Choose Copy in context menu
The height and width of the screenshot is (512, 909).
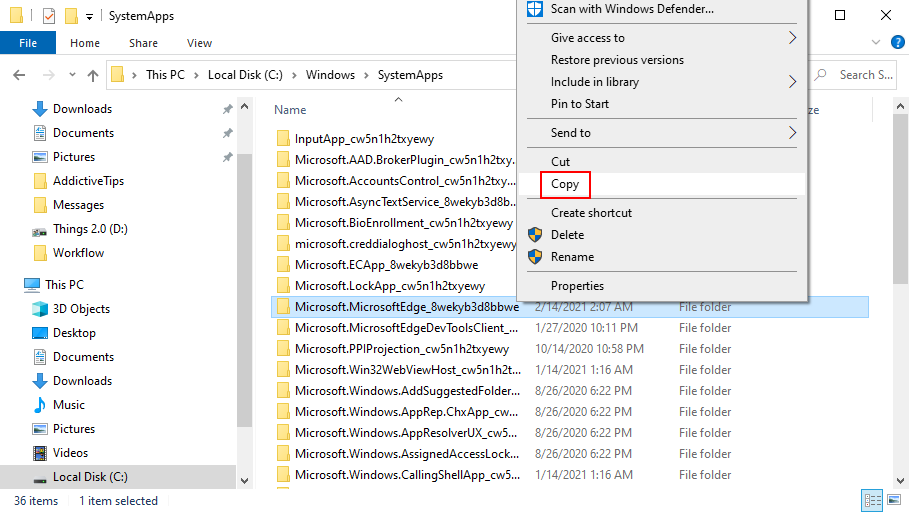coord(662,184)
